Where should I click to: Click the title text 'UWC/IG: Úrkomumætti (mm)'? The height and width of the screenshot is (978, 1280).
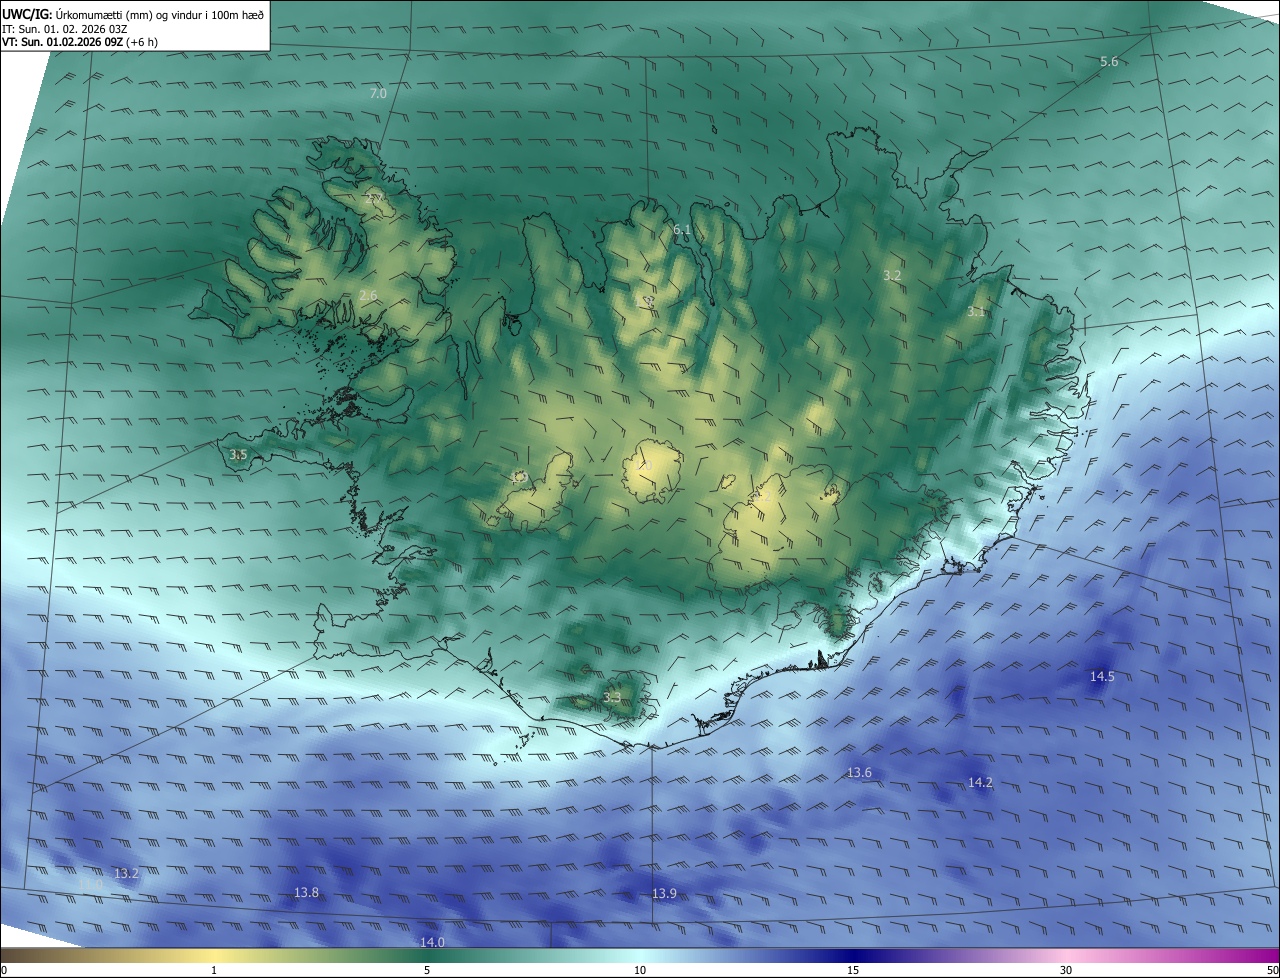click(78, 13)
